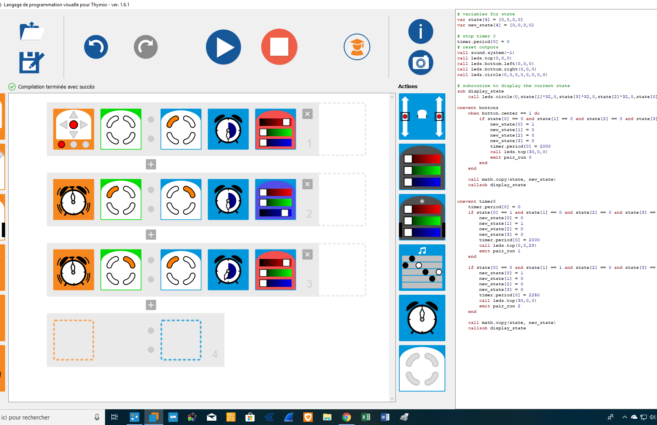Save the current program
657x425 pixels.
click(x=30, y=62)
